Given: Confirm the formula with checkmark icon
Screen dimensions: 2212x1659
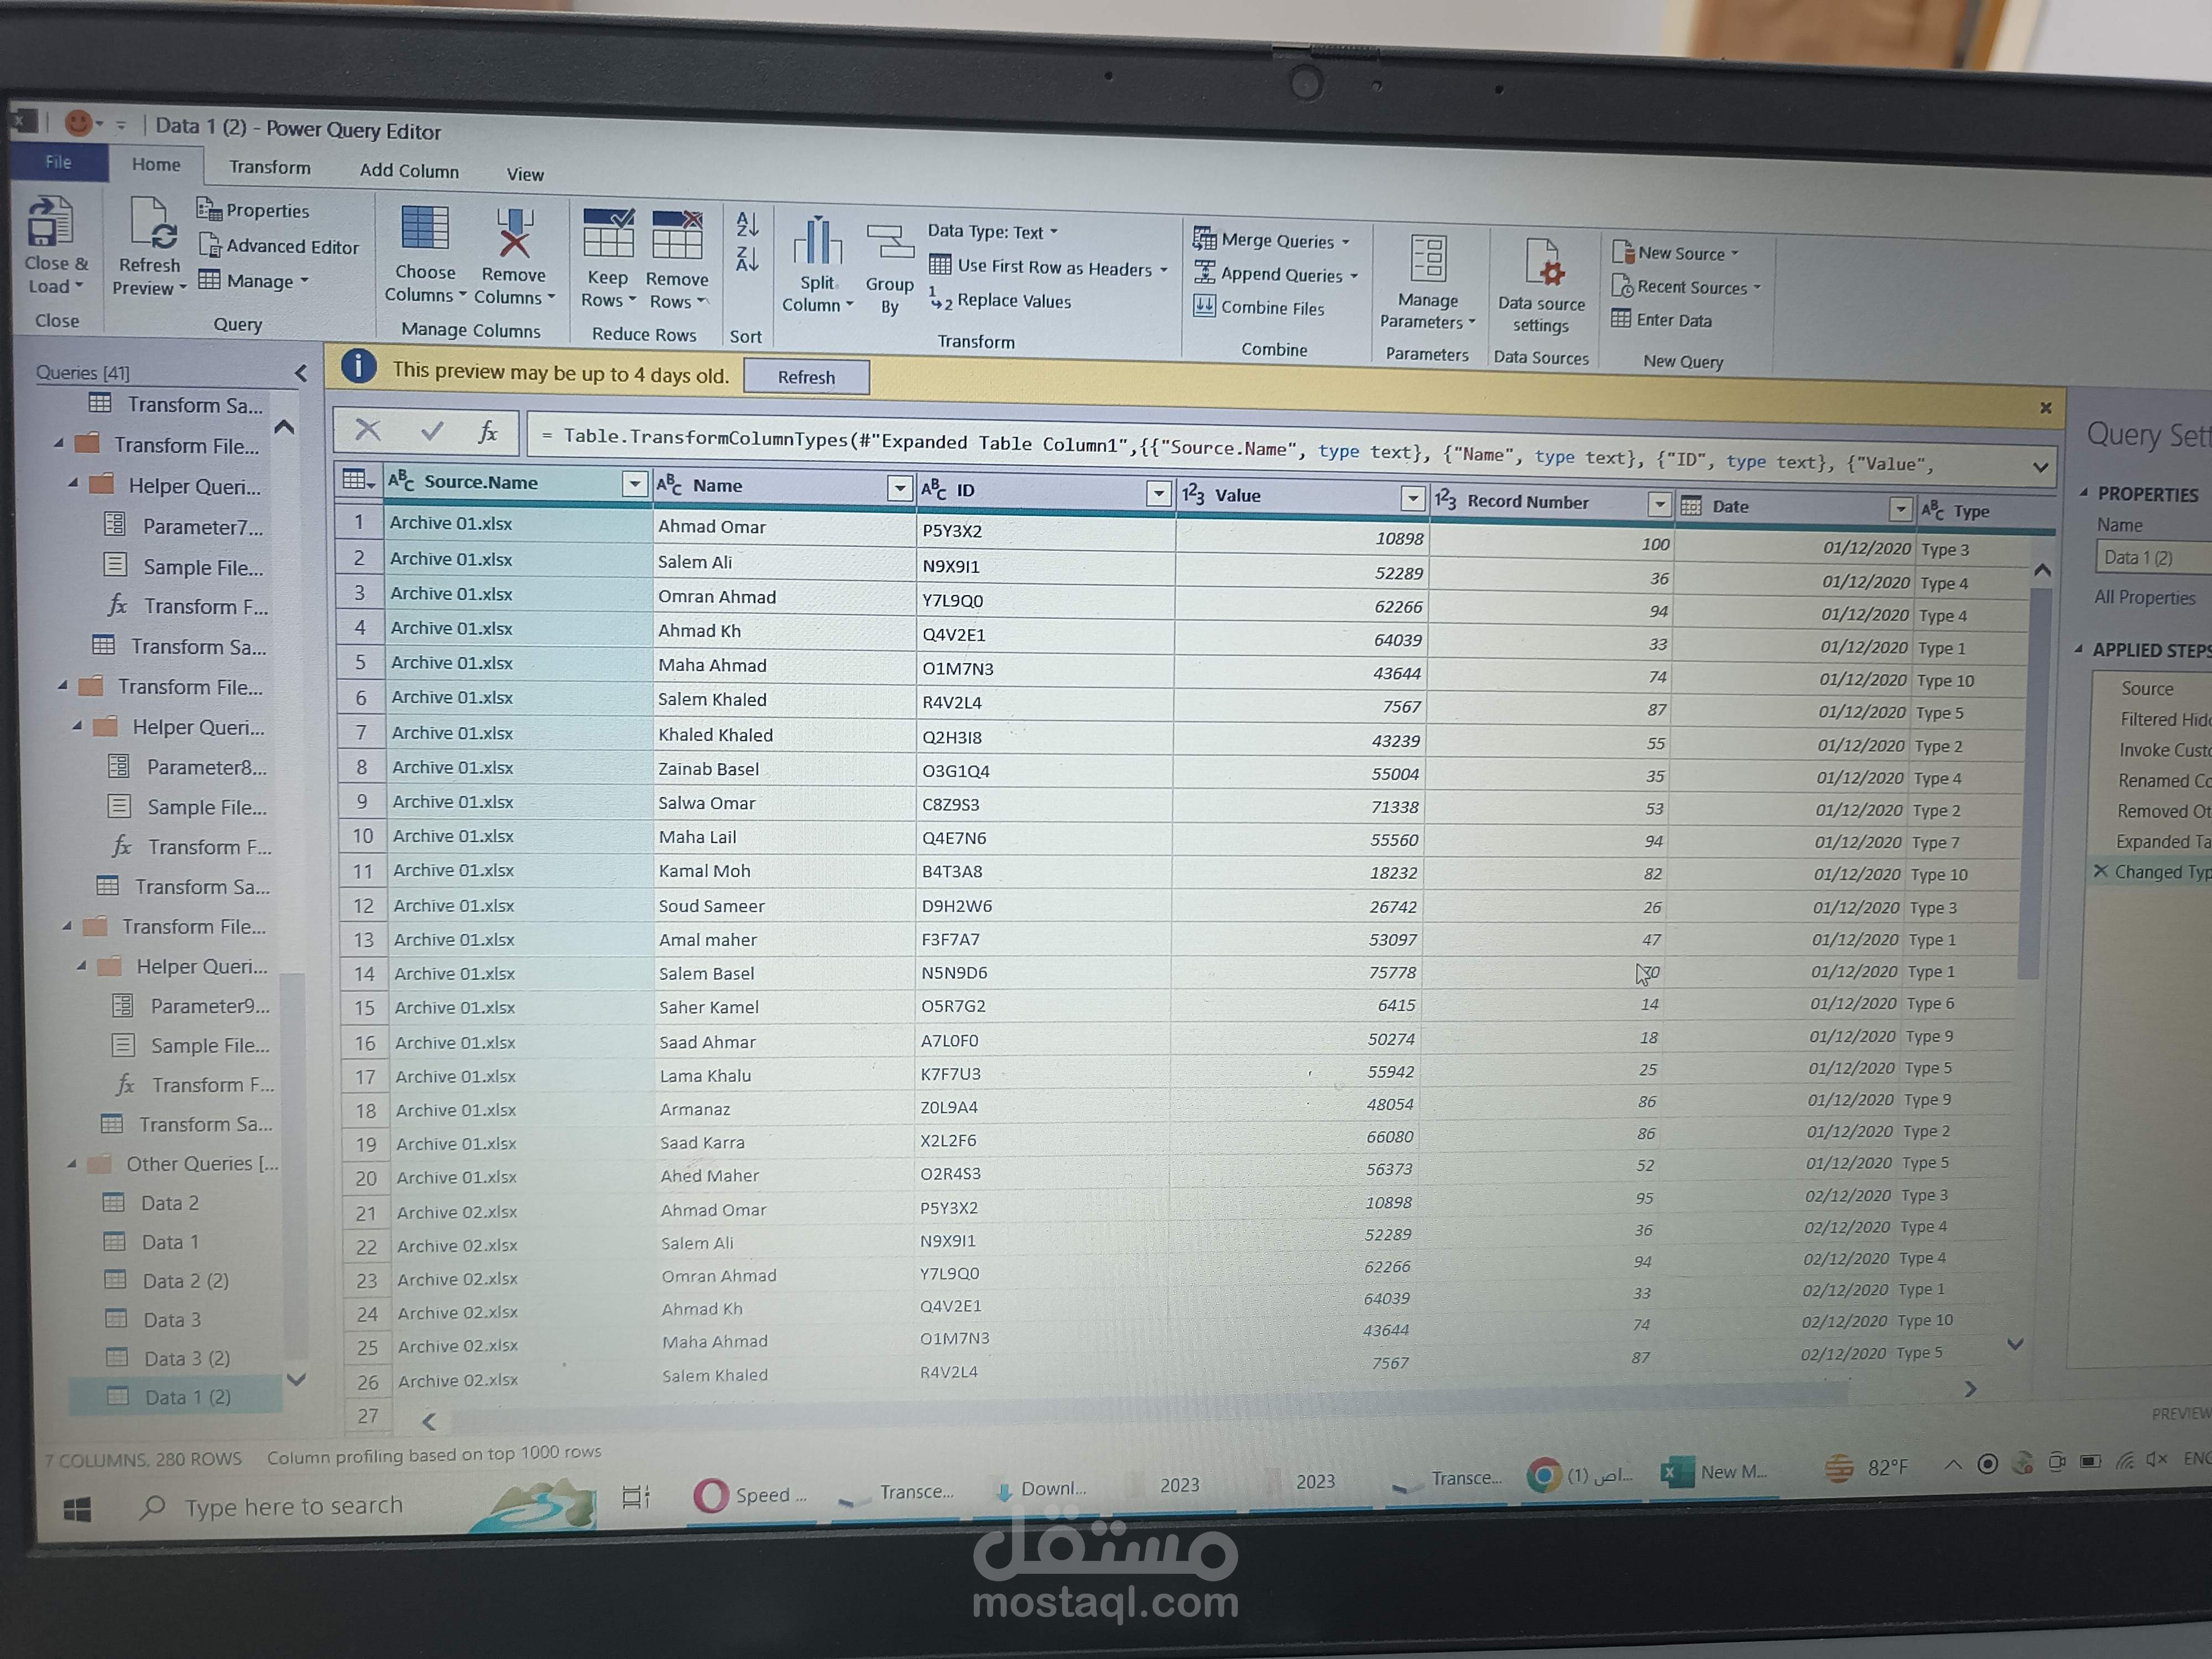Looking at the screenshot, I should click(432, 431).
